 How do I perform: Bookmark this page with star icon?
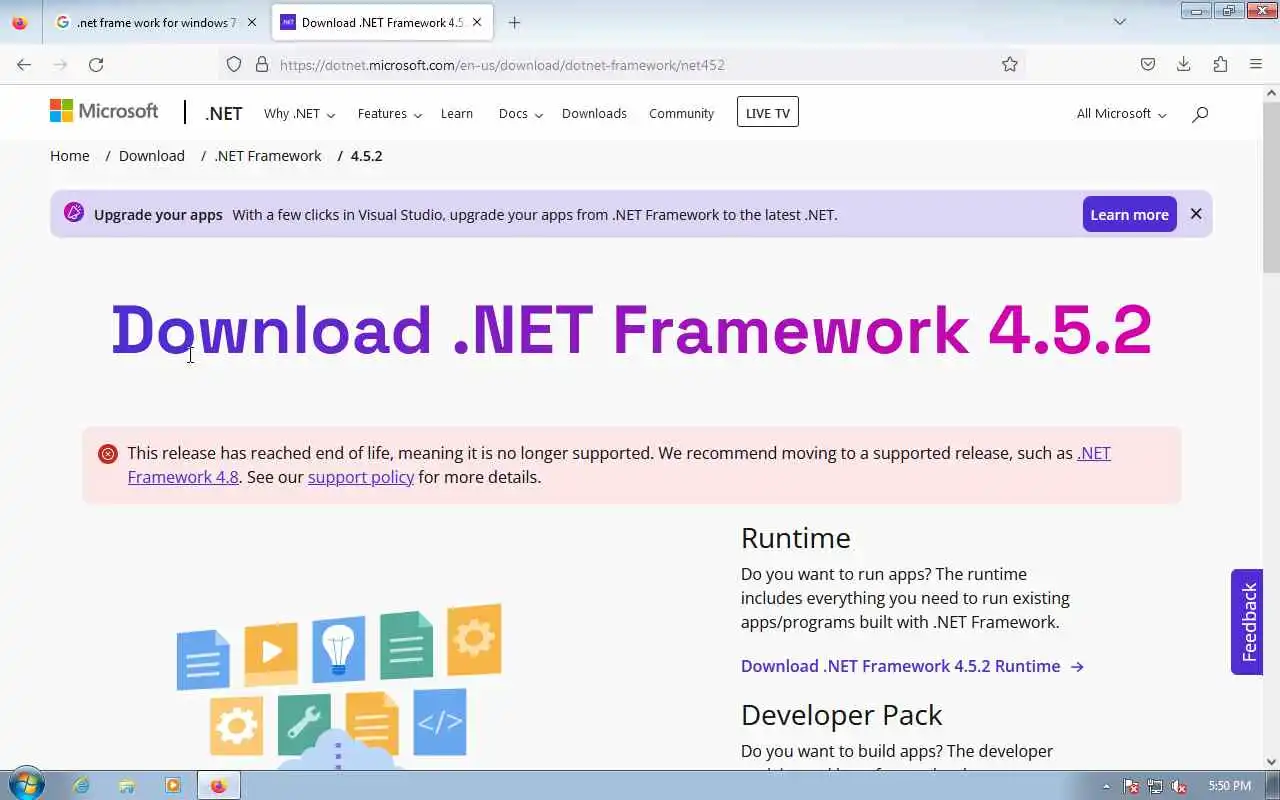coord(1010,64)
